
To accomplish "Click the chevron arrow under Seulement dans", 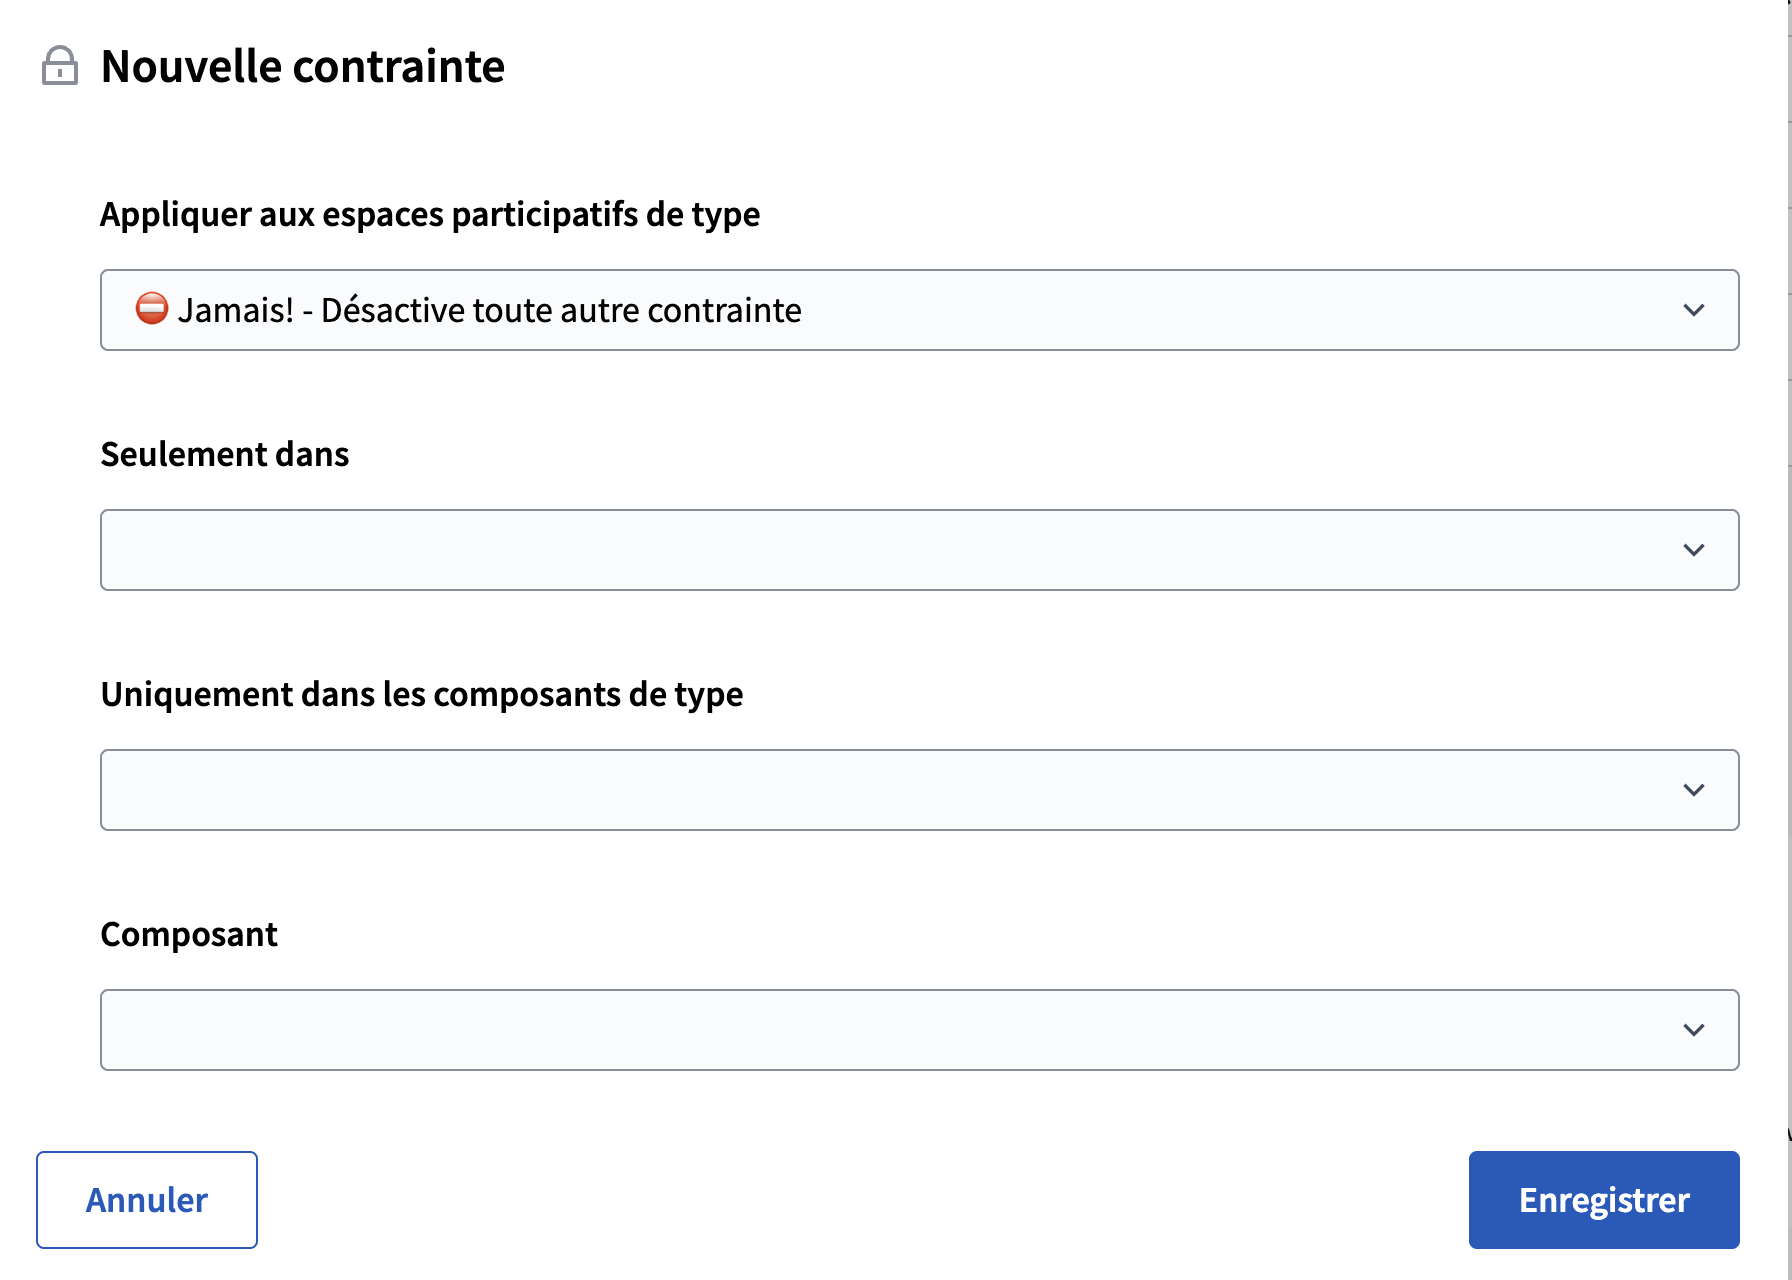I will pos(1693,550).
